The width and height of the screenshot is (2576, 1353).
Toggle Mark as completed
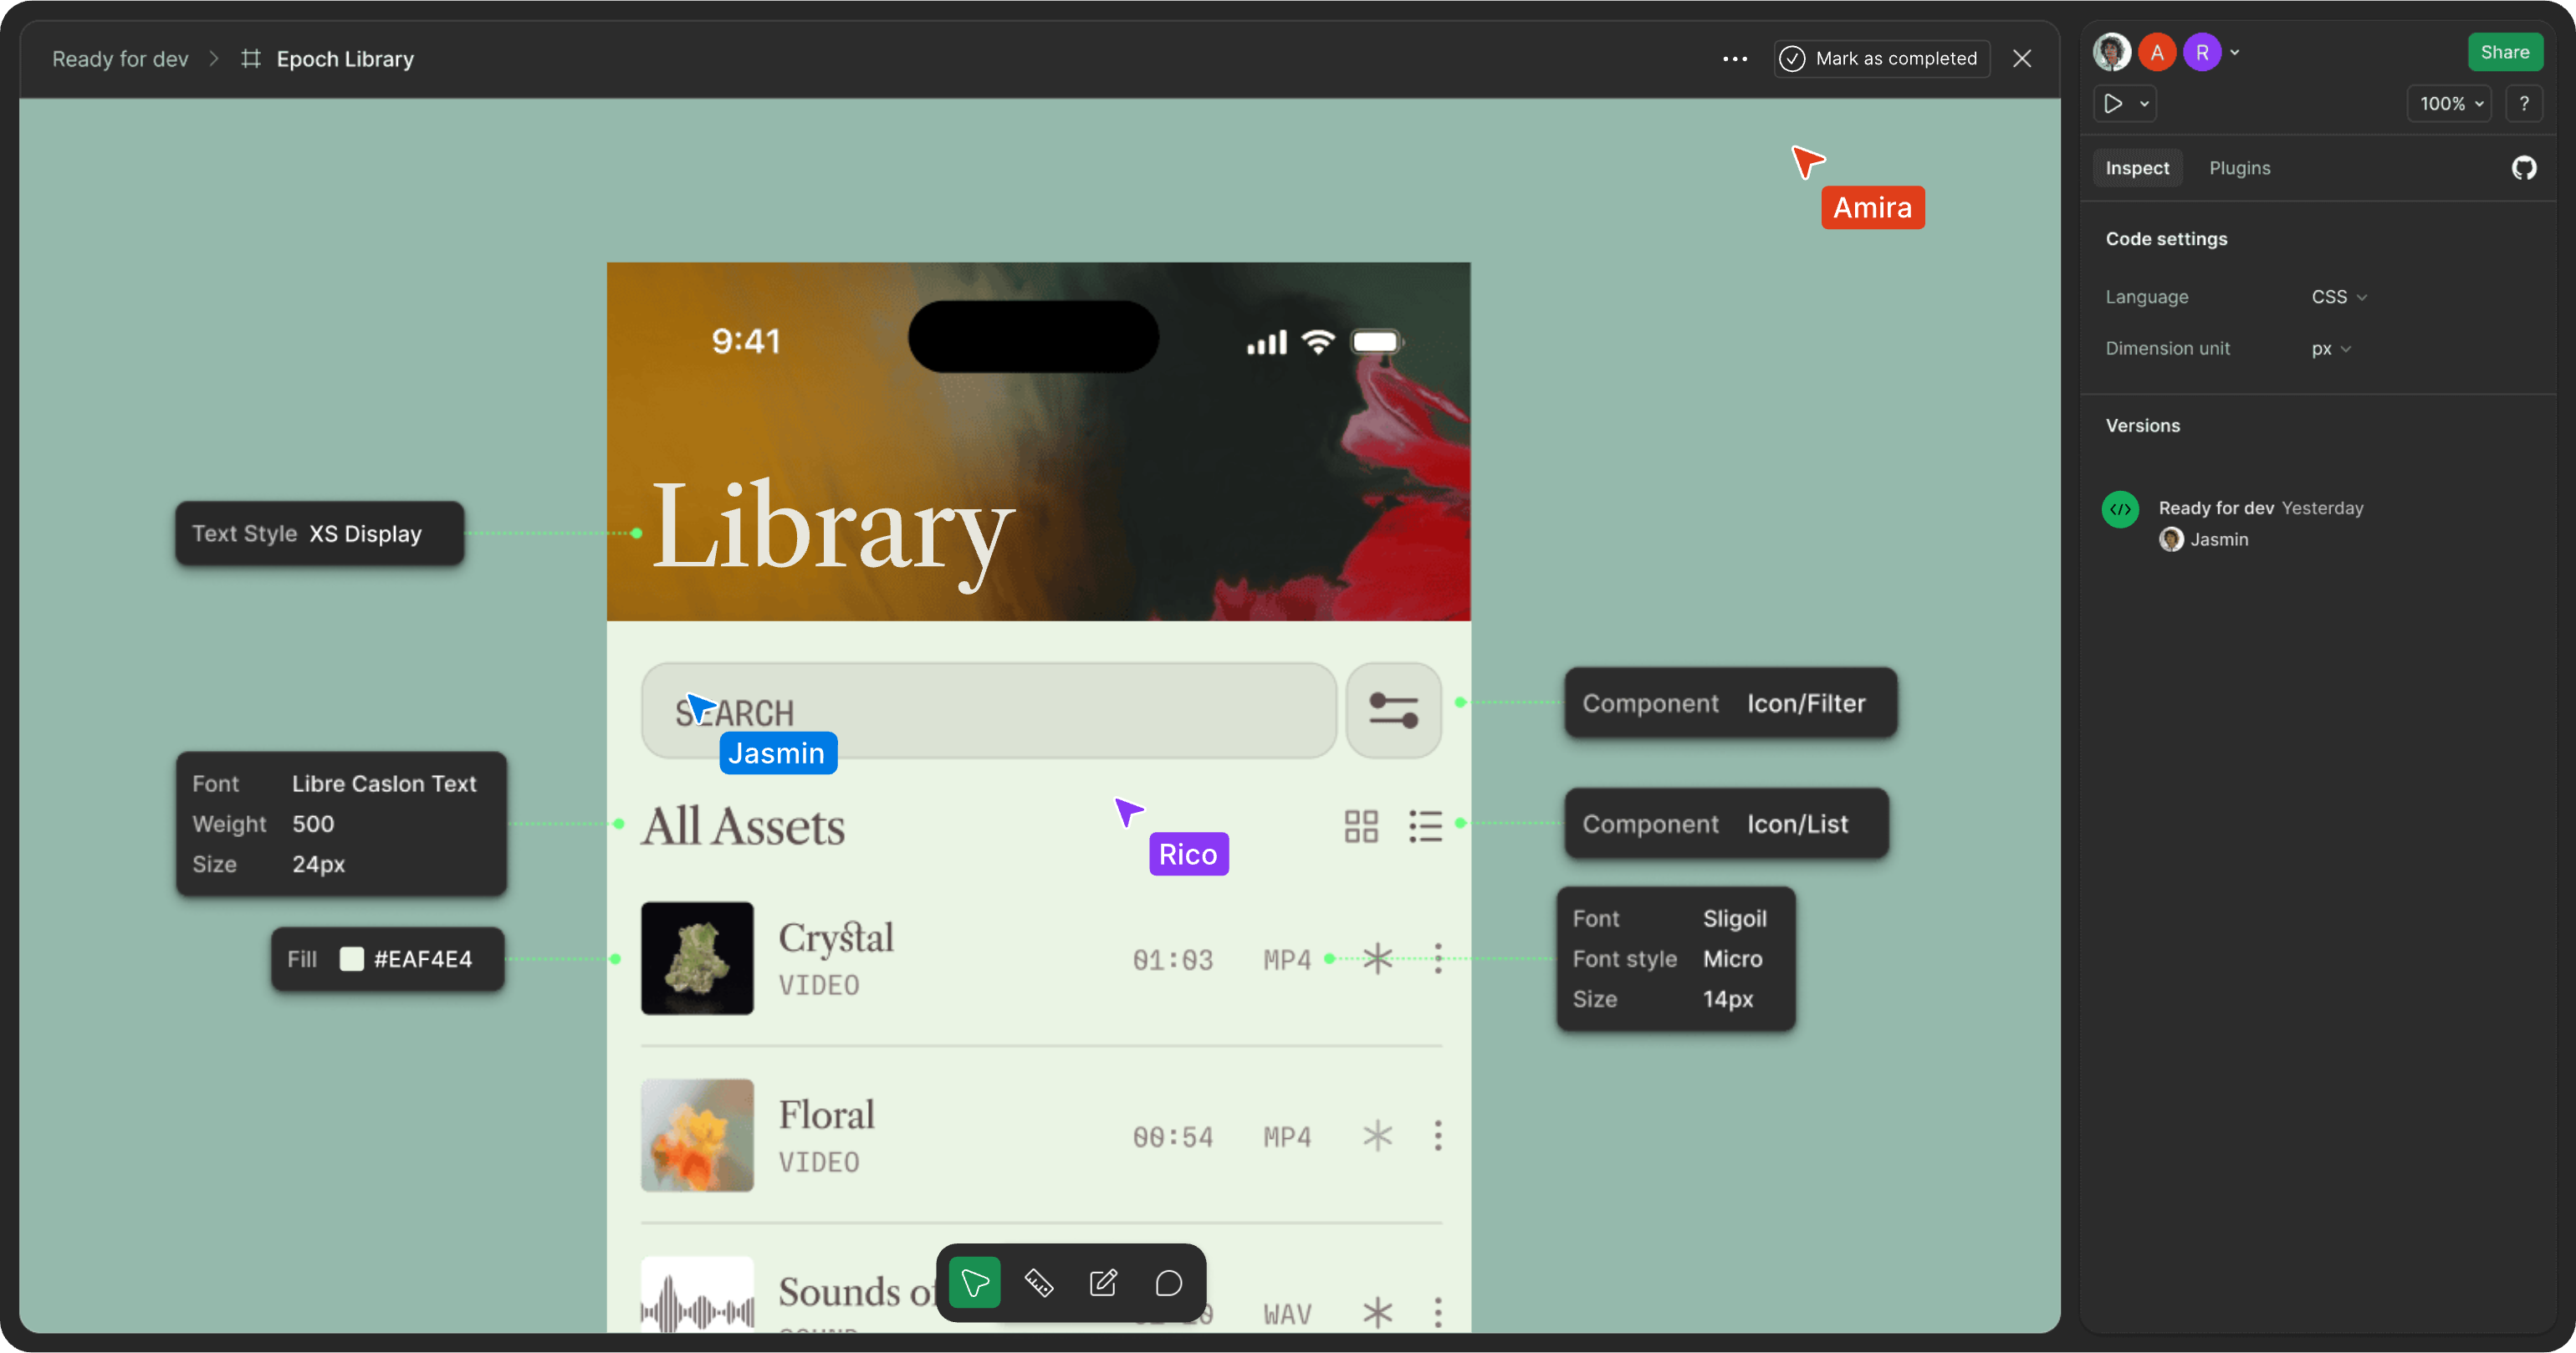(x=1880, y=58)
